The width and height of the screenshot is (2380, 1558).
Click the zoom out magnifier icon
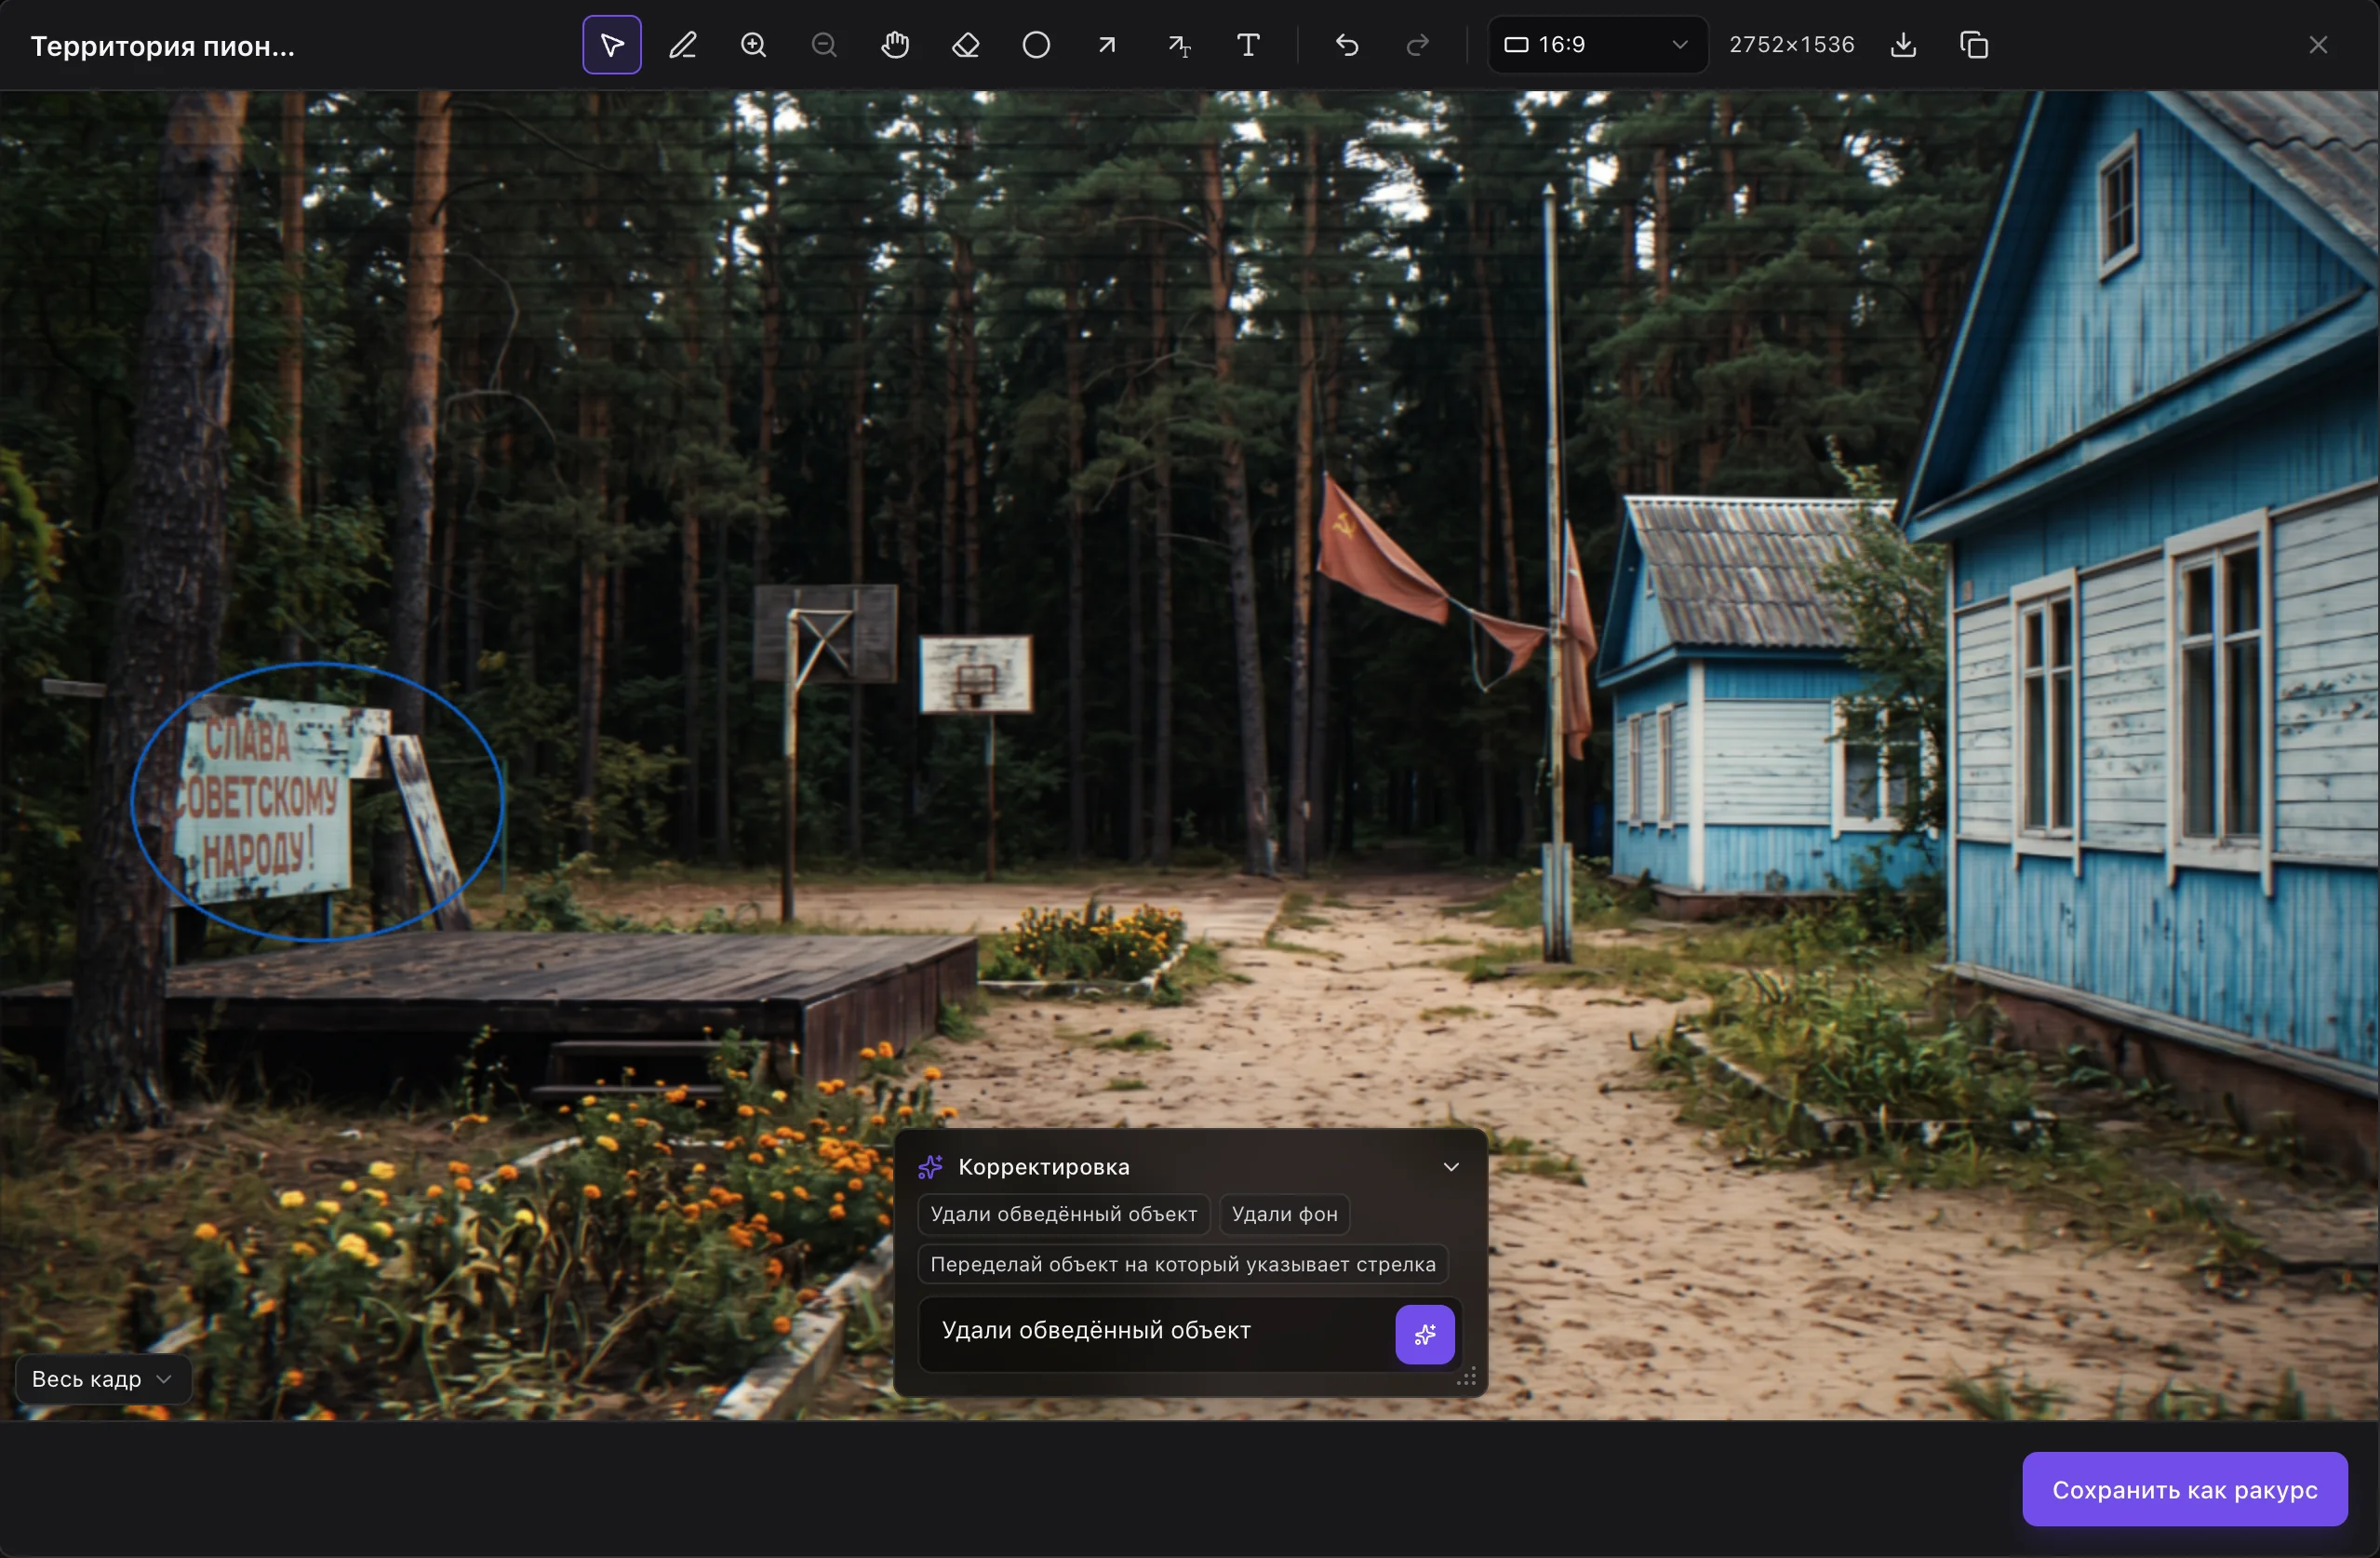(x=824, y=45)
